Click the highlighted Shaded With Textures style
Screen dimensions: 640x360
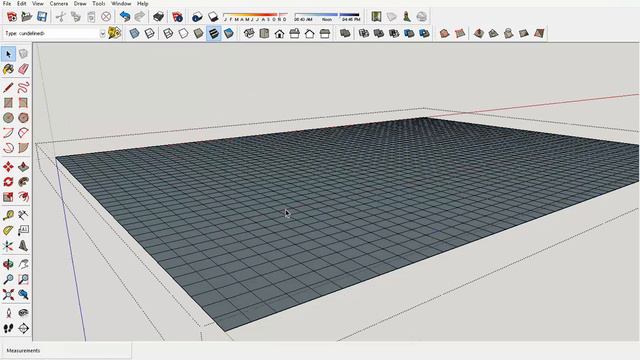pos(213,33)
